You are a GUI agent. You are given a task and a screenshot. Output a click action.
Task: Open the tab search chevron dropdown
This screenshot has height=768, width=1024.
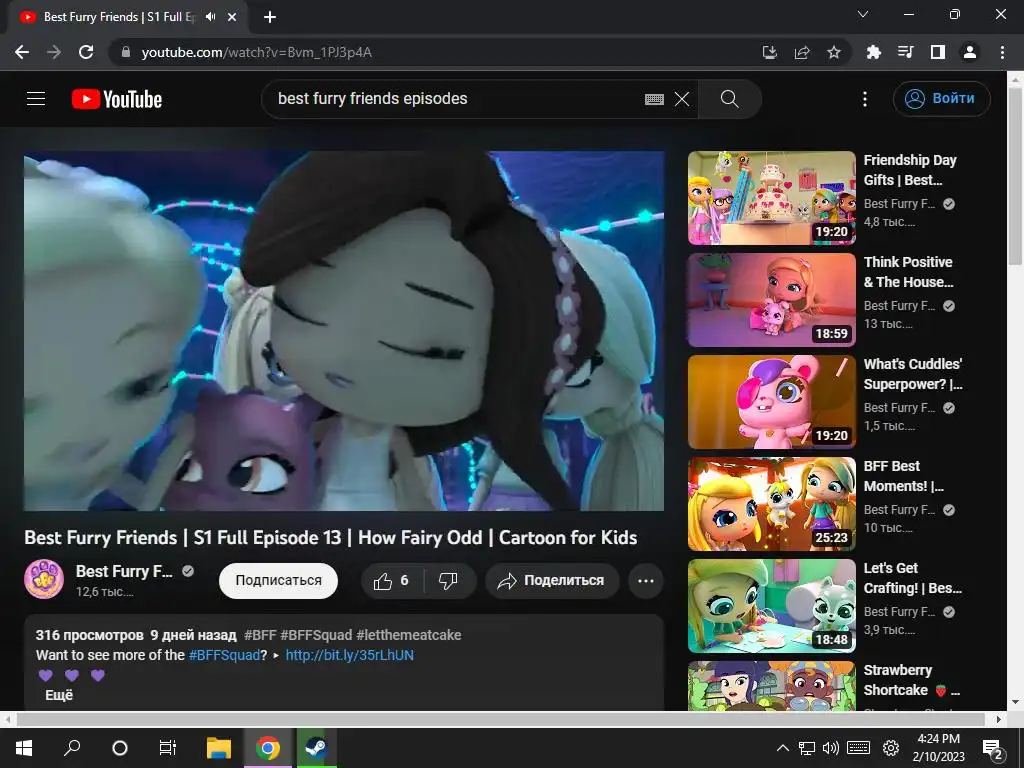[863, 14]
